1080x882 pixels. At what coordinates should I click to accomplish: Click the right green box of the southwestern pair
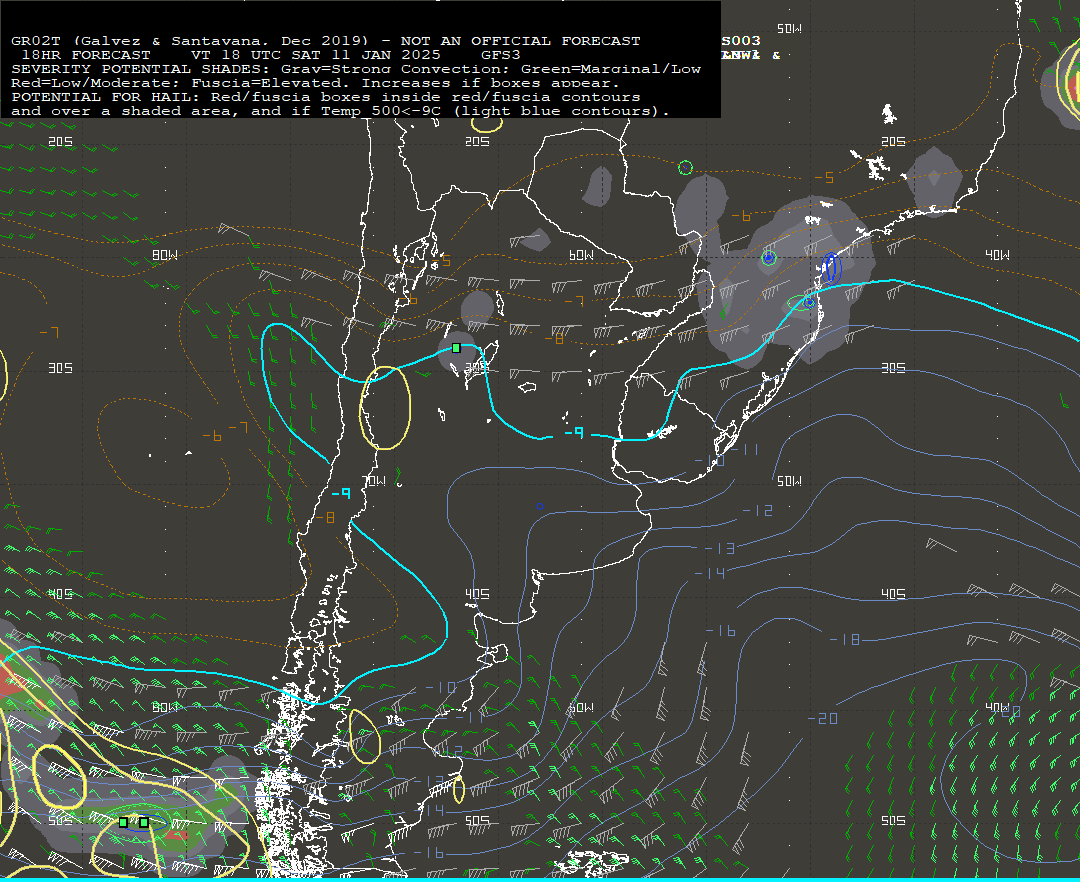click(x=144, y=822)
